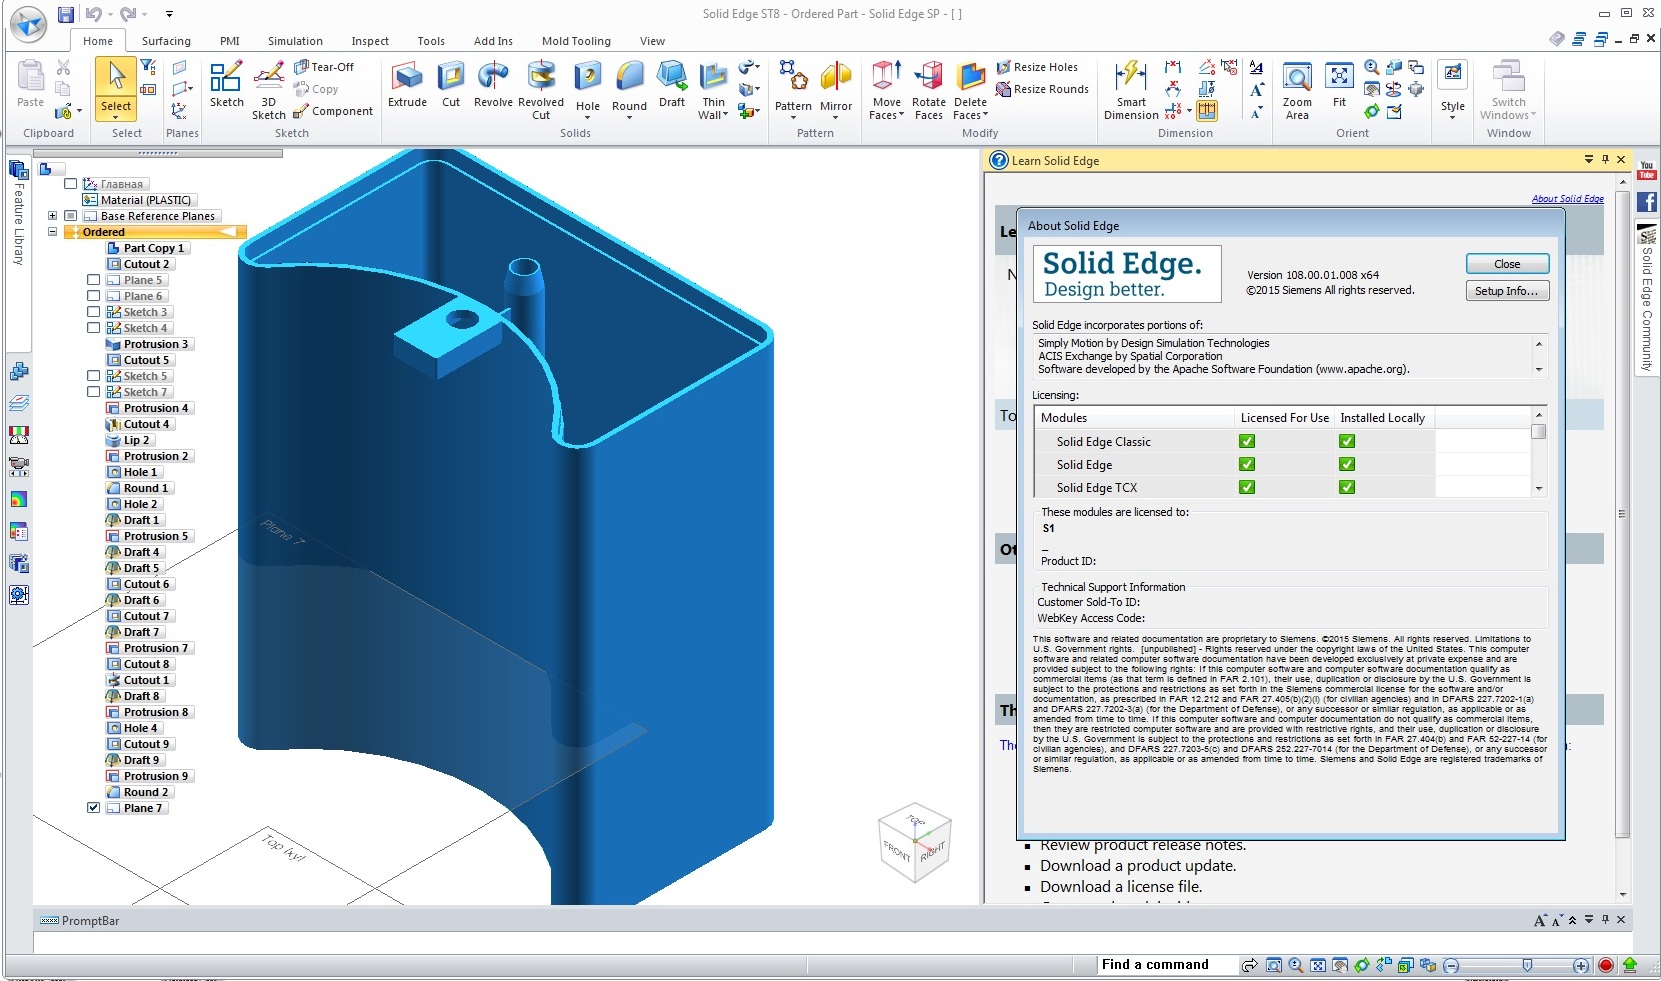Open the Mold Tooling tab
1661x981 pixels.
(x=576, y=41)
